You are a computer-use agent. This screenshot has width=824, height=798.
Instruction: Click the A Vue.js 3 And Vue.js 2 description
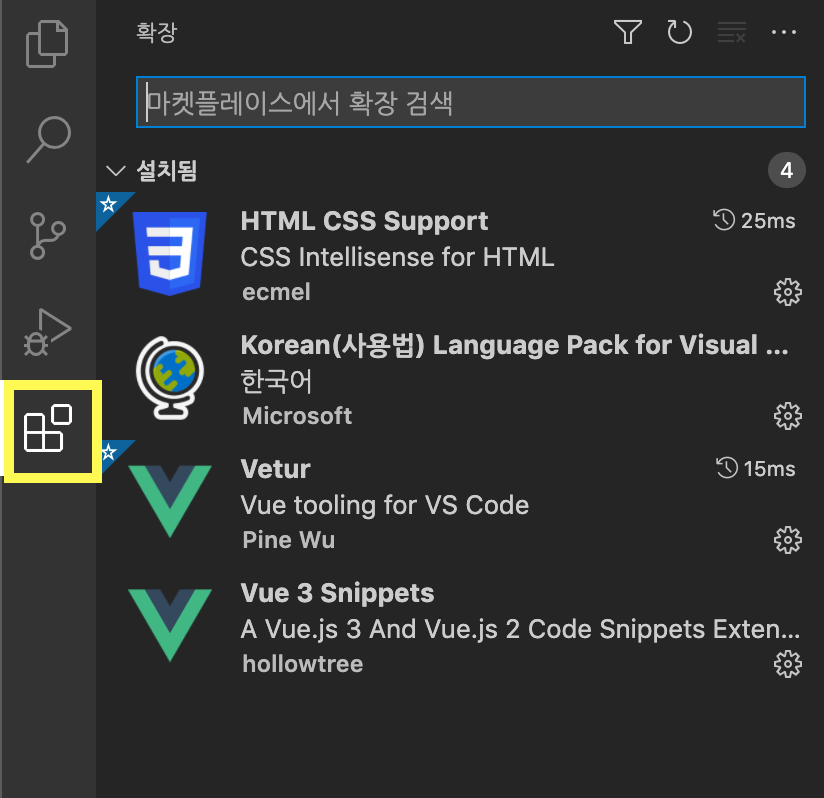pos(520,629)
